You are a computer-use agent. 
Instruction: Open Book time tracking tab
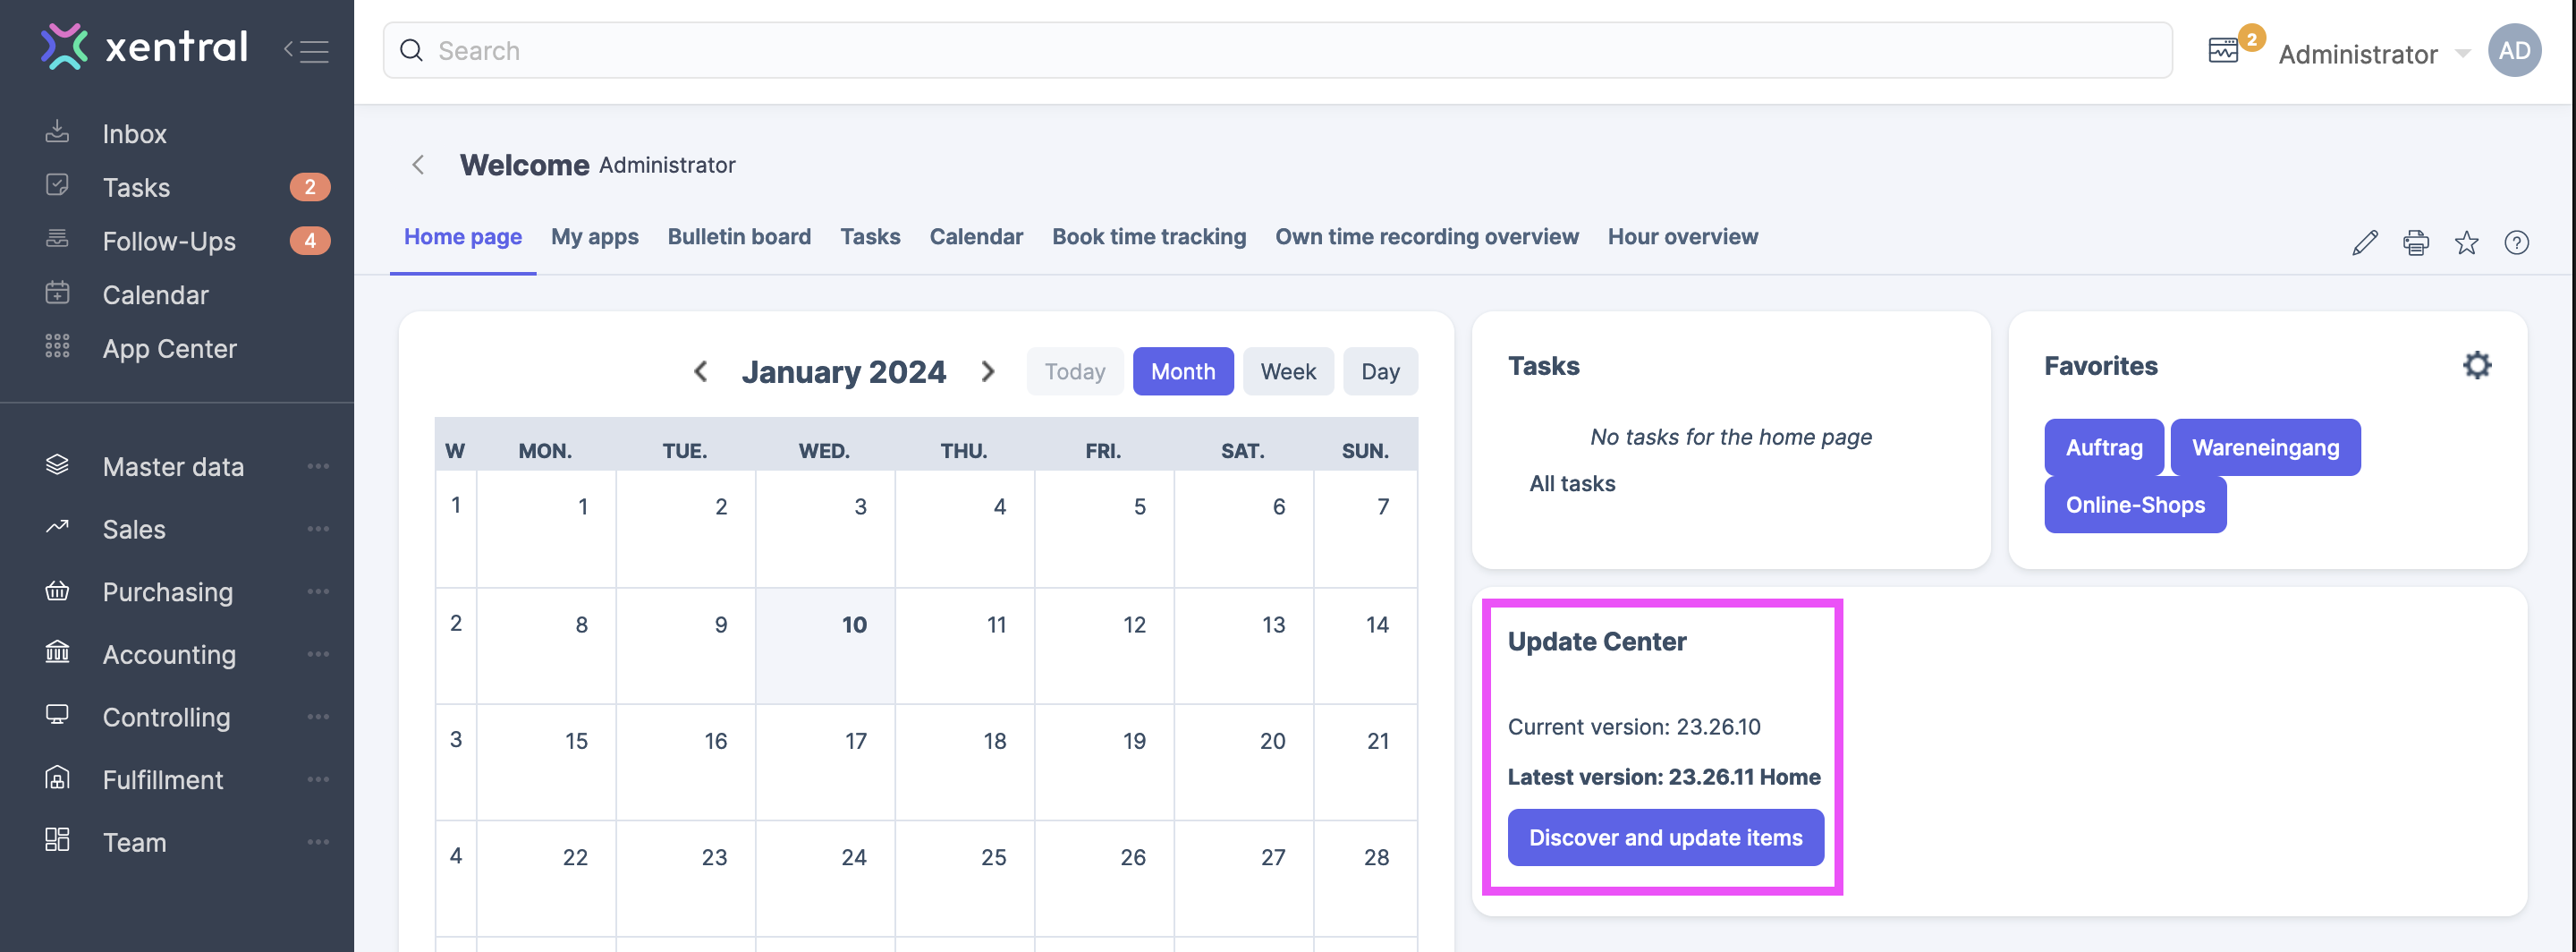(x=1148, y=236)
